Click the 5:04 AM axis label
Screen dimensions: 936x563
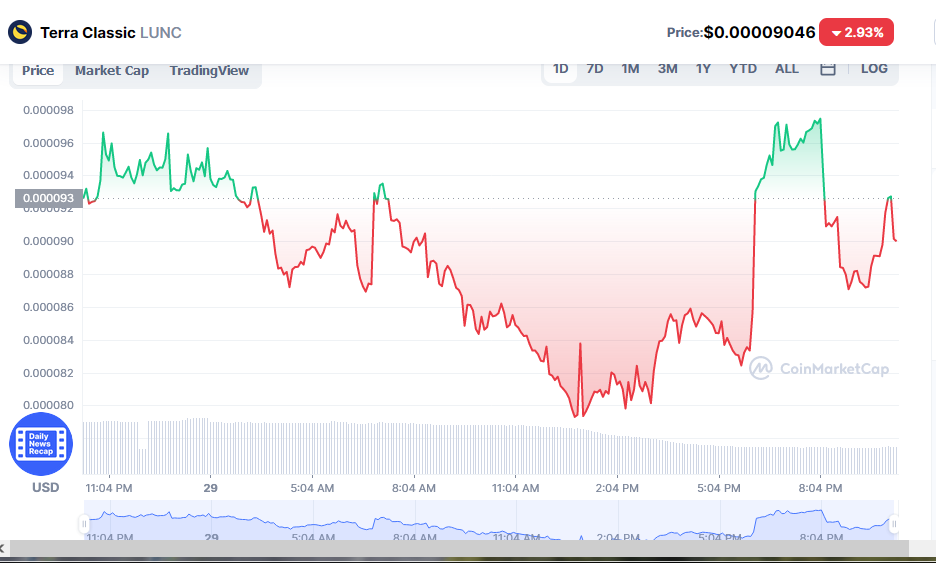click(x=312, y=488)
